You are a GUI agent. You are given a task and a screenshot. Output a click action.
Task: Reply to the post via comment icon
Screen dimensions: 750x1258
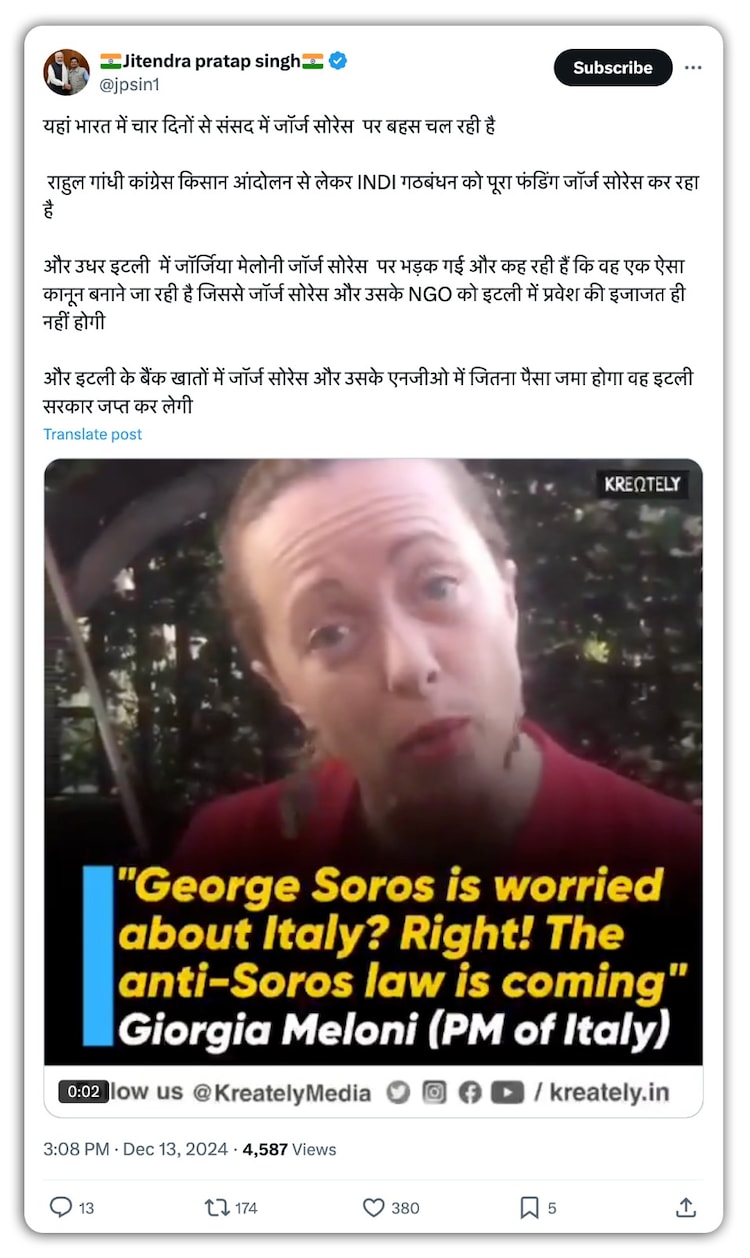[x=61, y=1208]
